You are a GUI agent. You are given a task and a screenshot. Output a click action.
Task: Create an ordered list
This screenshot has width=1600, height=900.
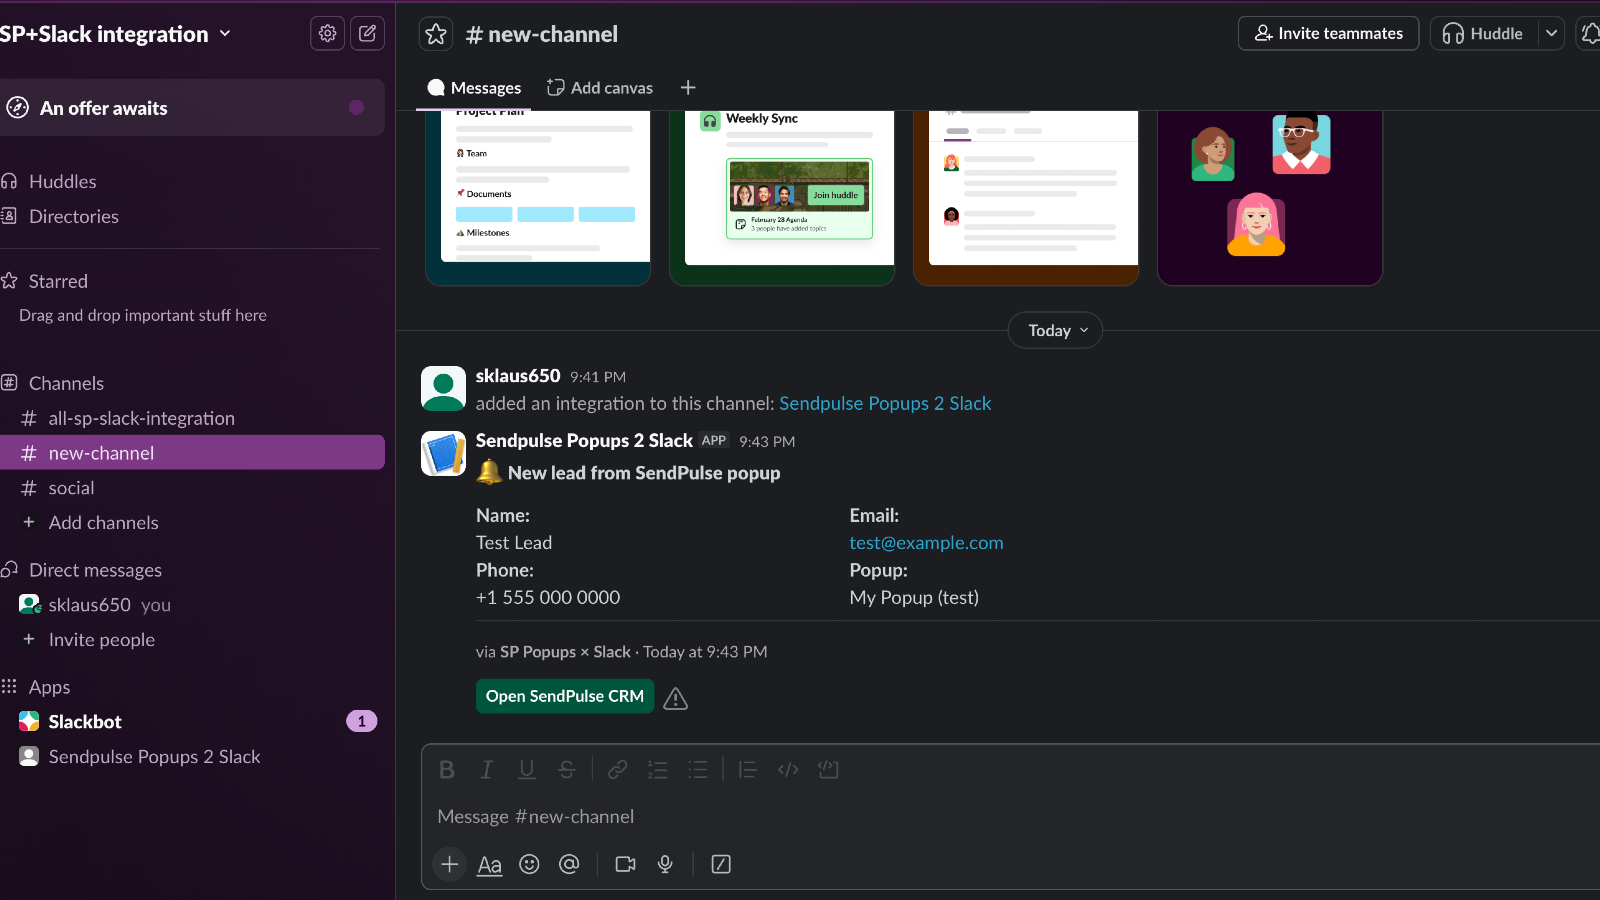[x=658, y=769]
